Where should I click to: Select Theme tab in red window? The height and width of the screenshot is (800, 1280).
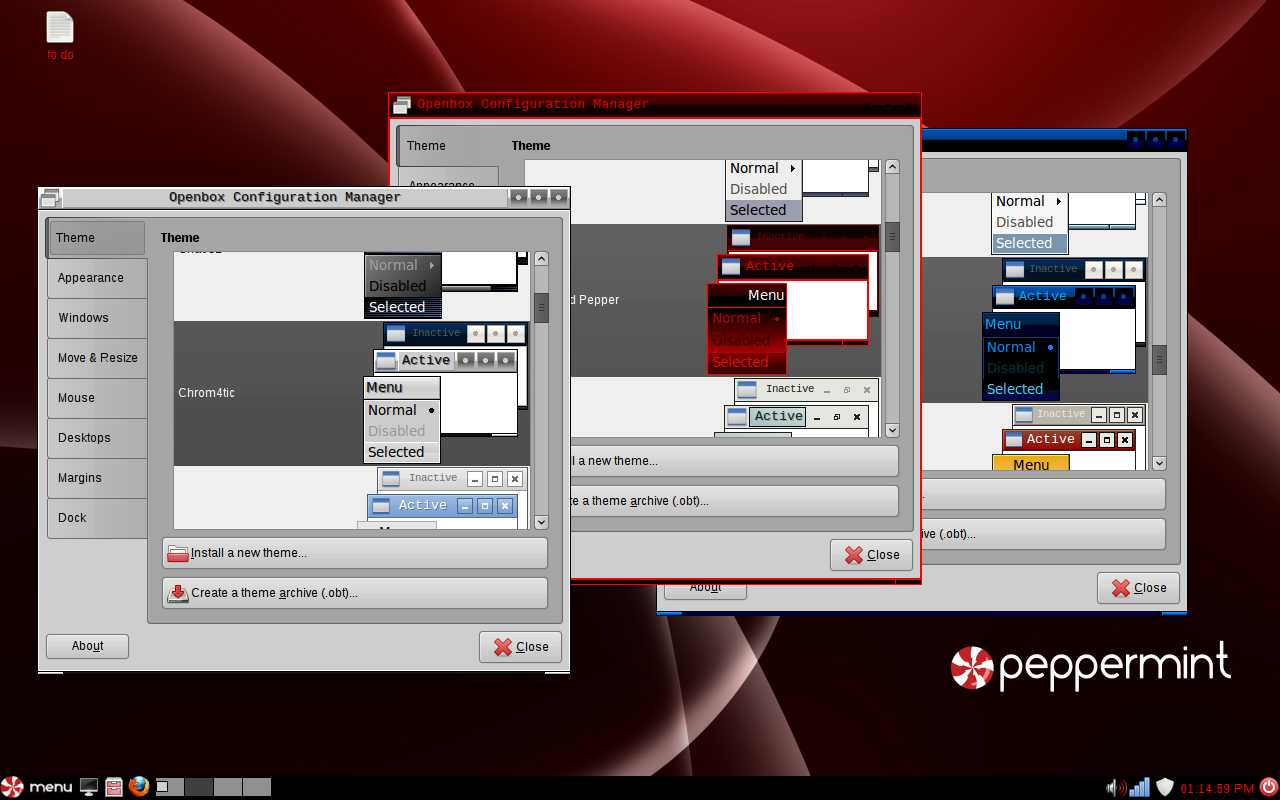[447, 146]
